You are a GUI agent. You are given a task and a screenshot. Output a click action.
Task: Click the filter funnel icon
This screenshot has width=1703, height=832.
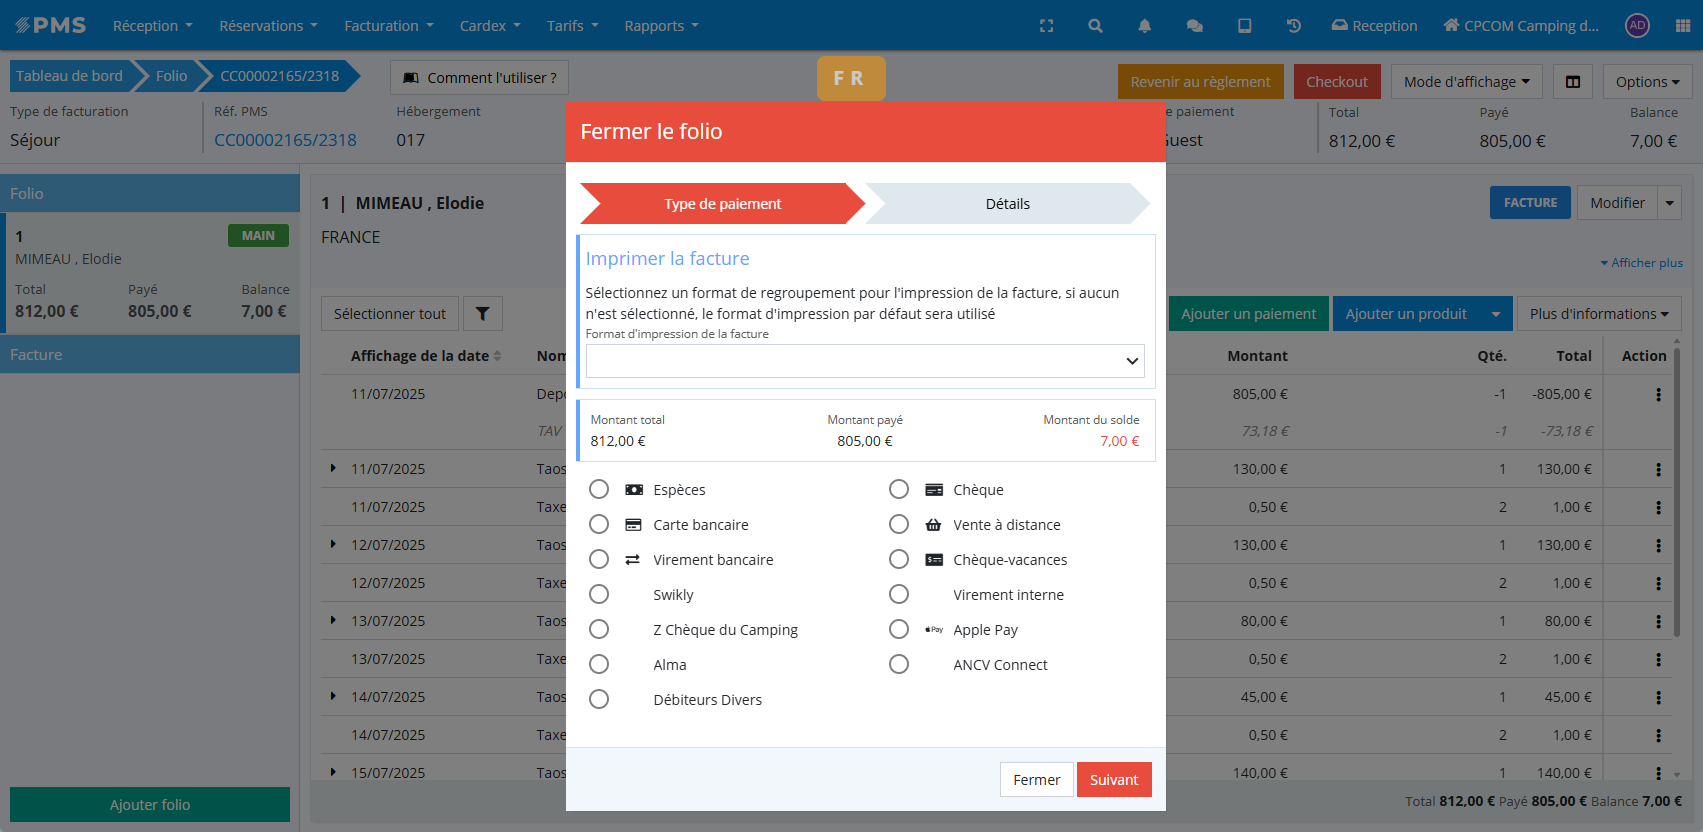point(482,314)
